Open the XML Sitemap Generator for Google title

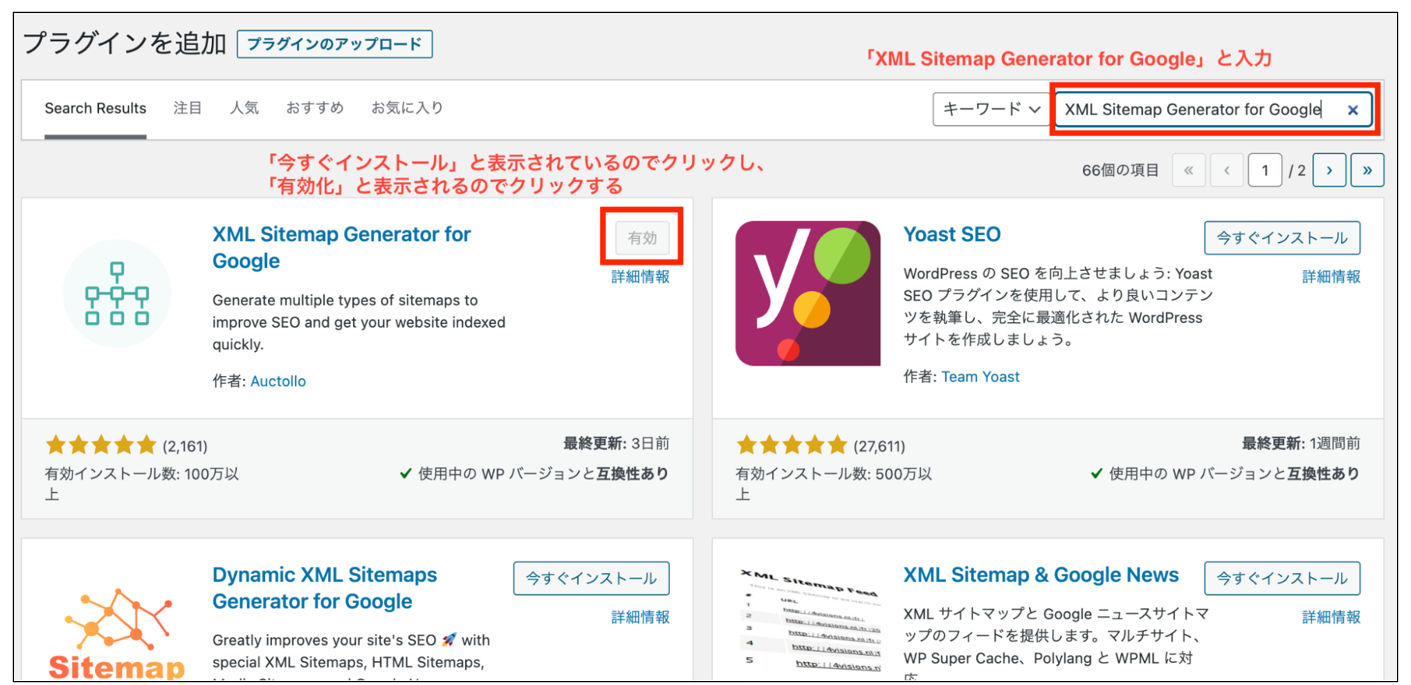point(341,247)
